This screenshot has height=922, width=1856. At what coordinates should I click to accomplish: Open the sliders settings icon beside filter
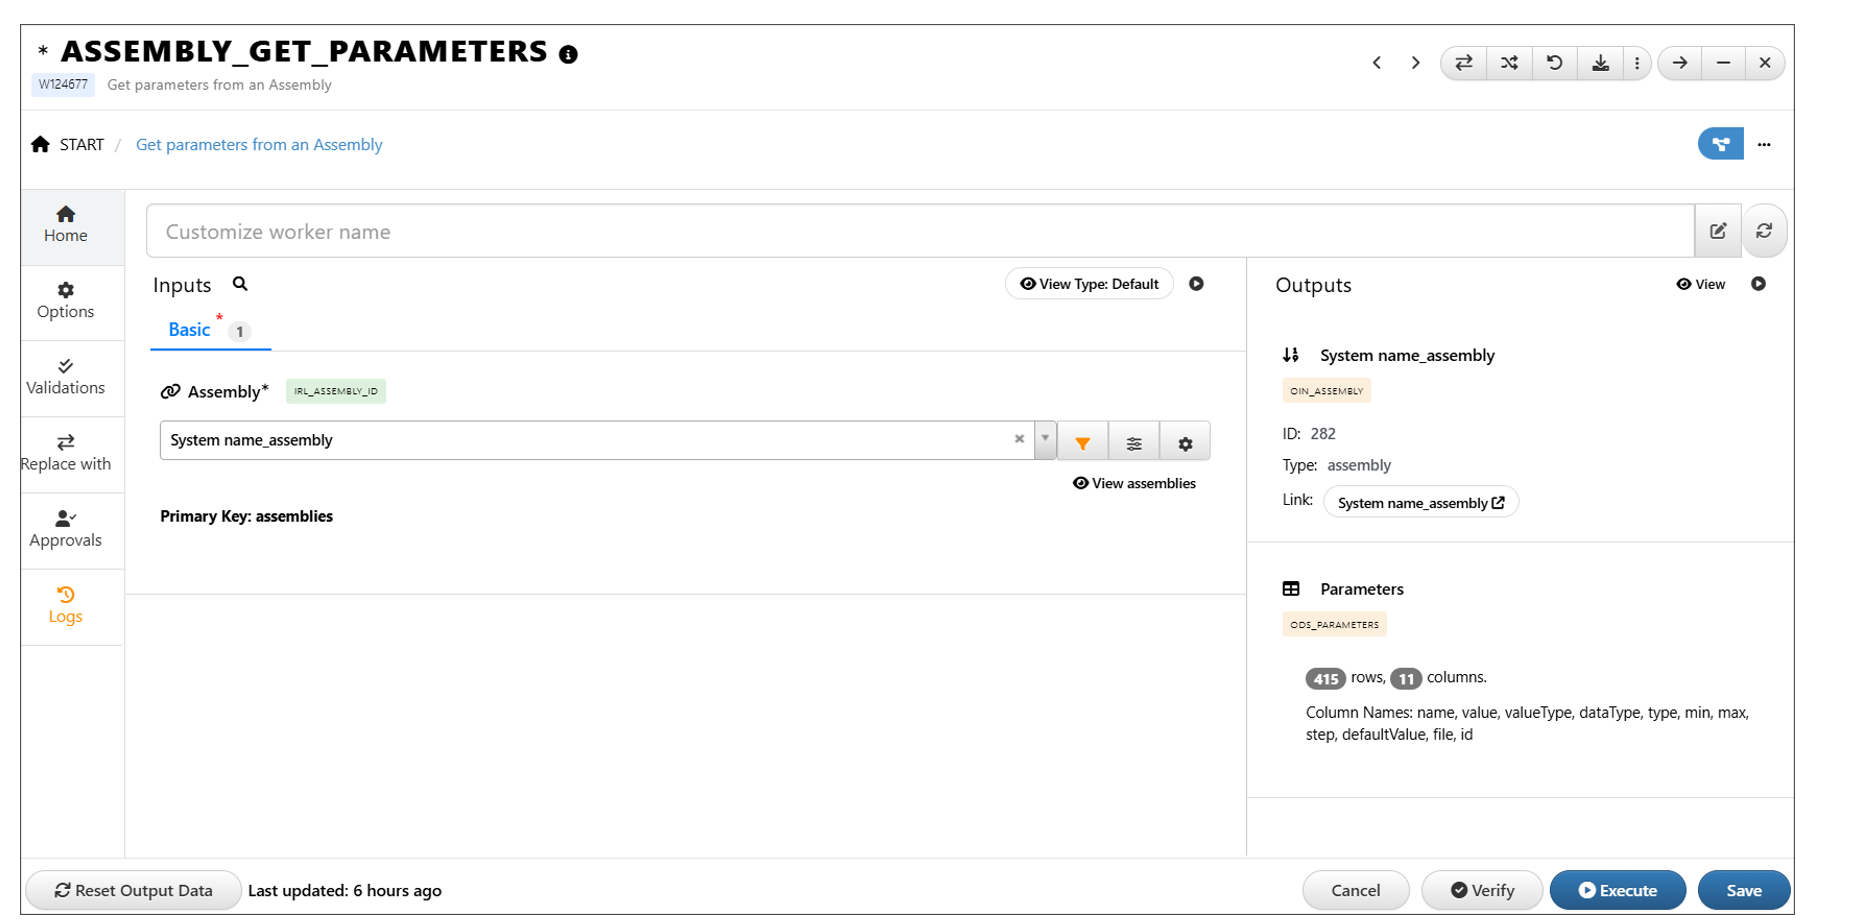[1134, 442]
